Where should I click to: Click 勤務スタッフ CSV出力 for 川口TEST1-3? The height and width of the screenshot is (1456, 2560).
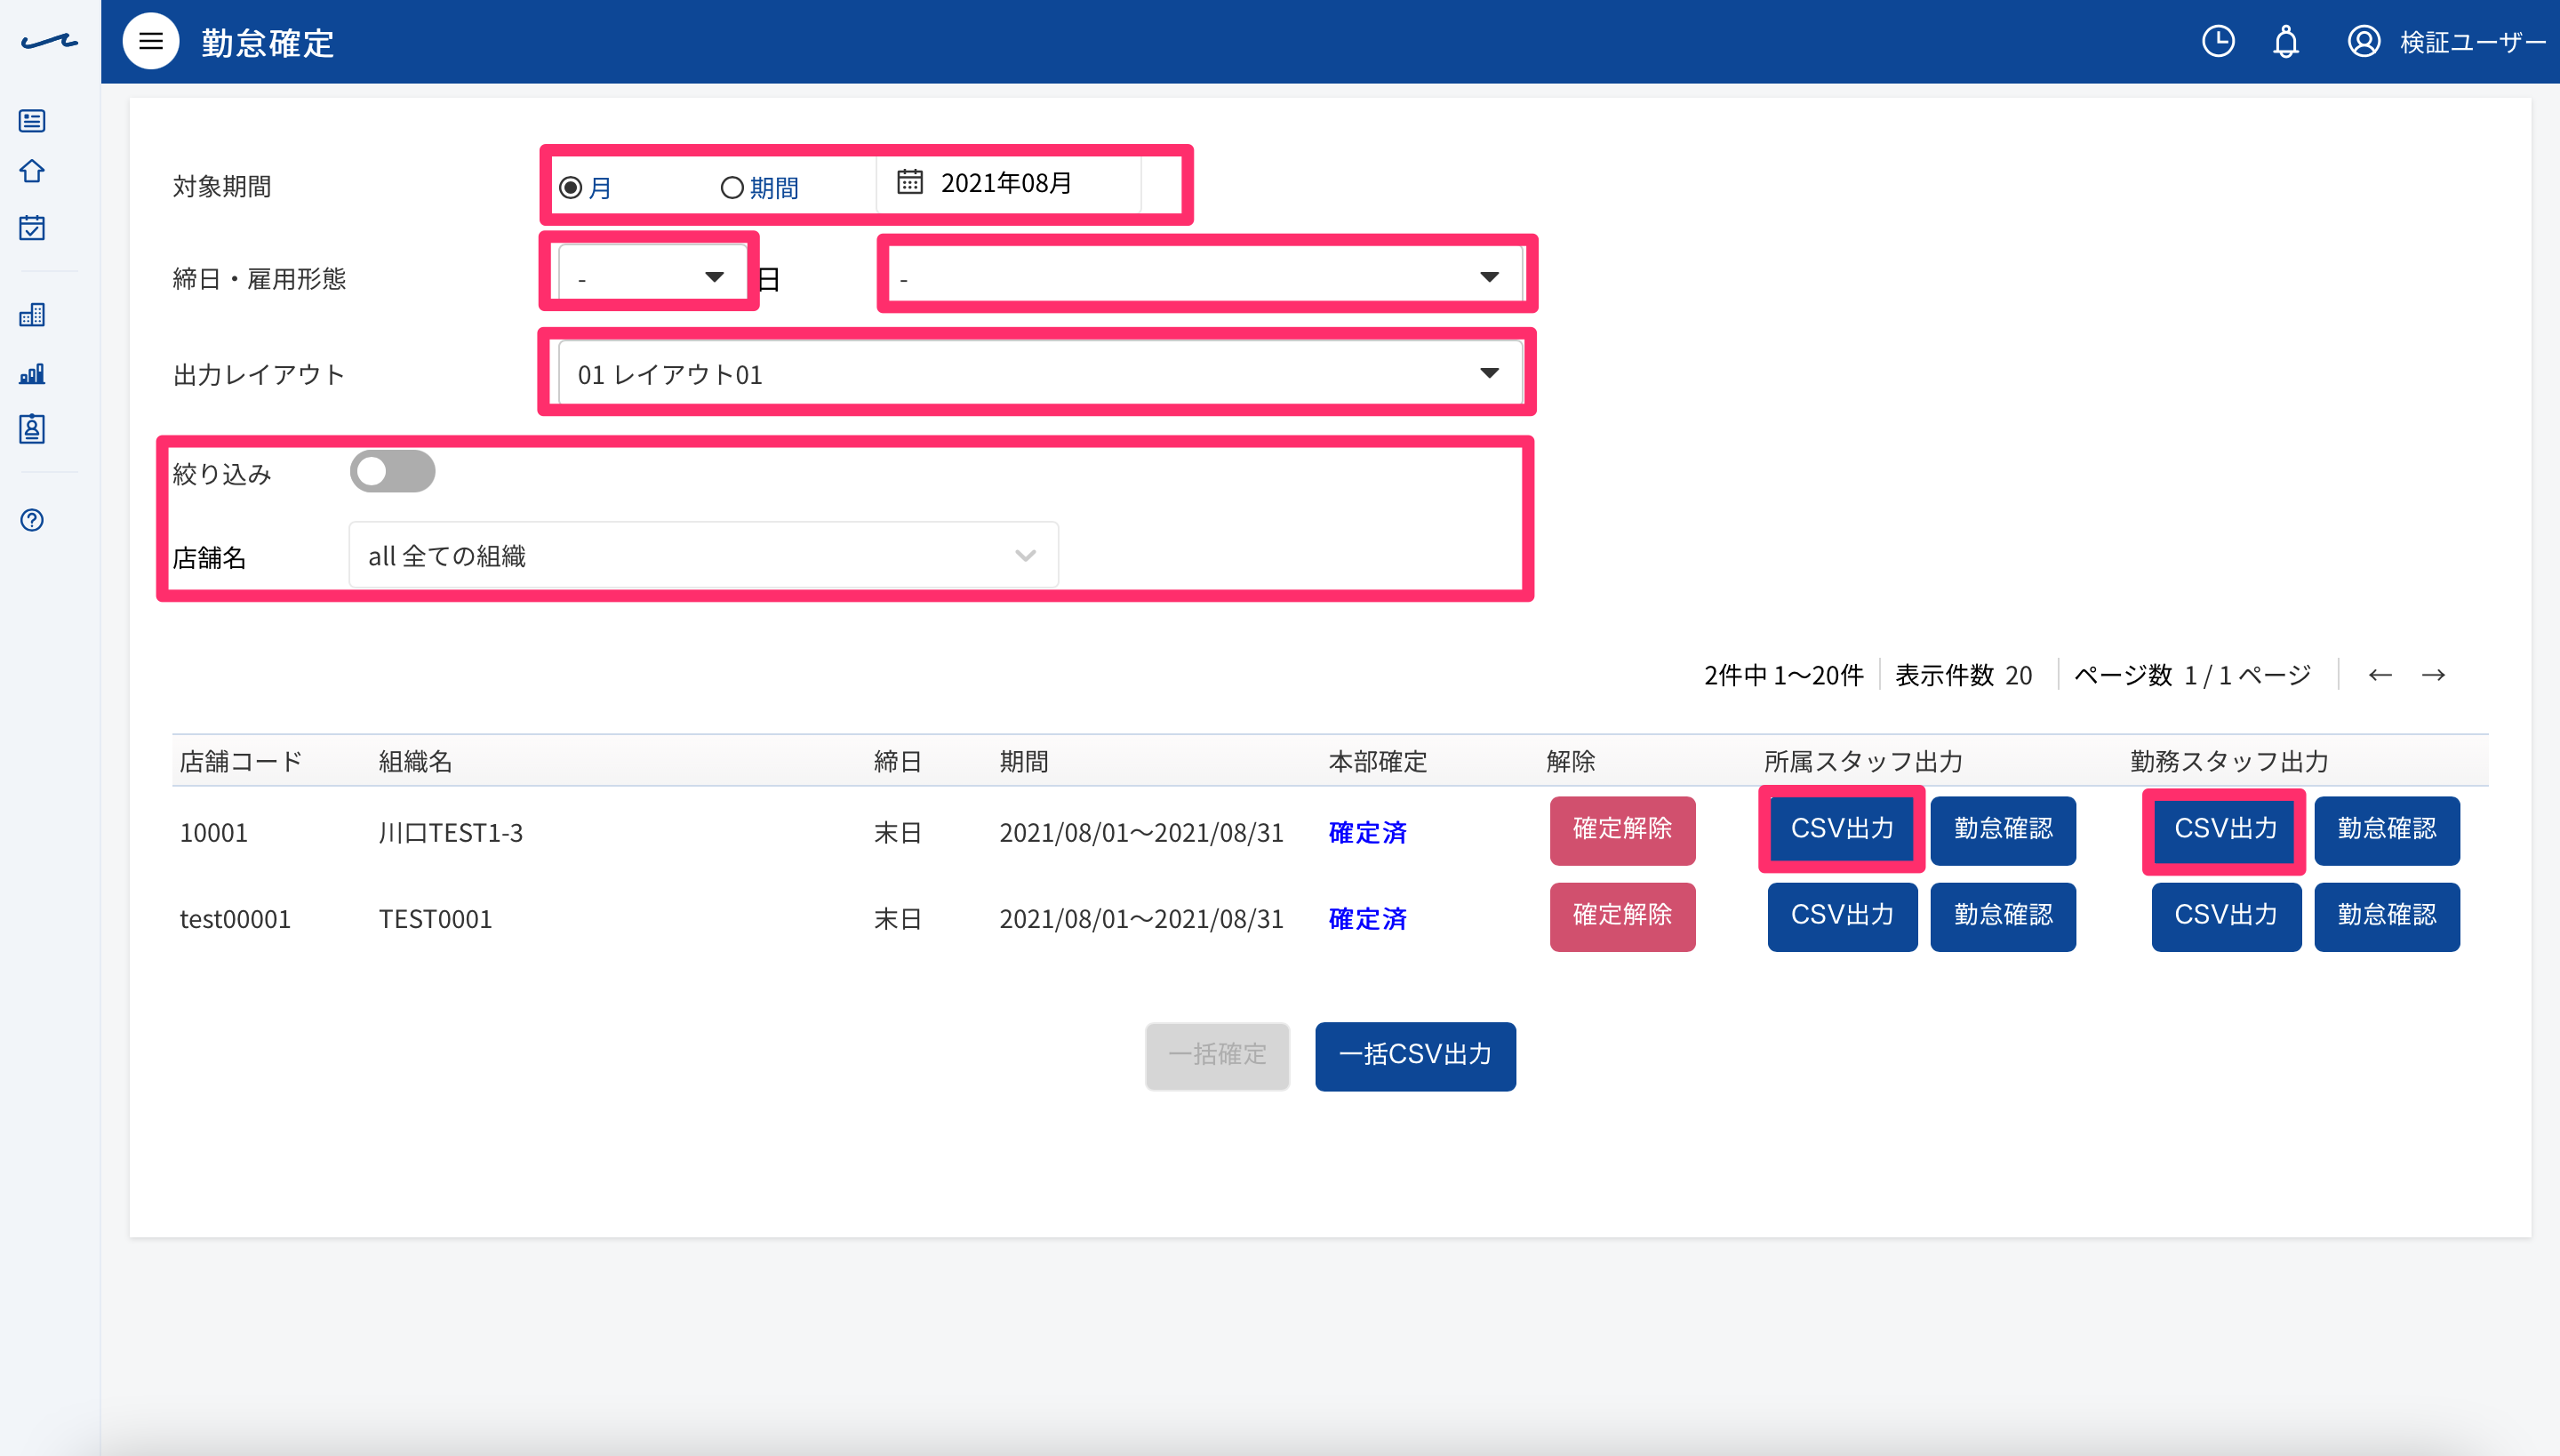tap(2226, 830)
